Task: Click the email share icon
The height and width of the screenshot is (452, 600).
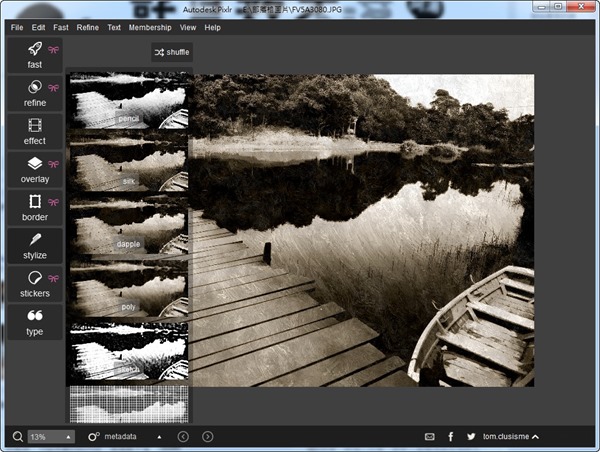Action: [430, 437]
